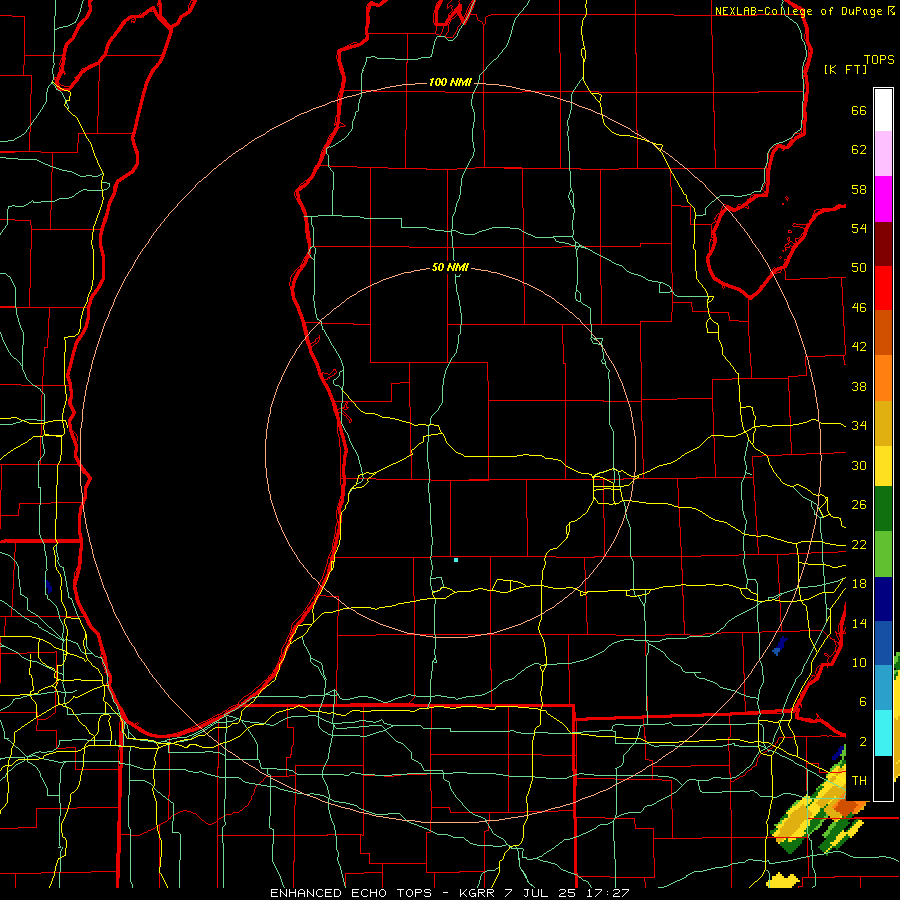Click the bright red legend swatch
Image resolution: width=900 pixels, height=900 pixels.
[883, 288]
